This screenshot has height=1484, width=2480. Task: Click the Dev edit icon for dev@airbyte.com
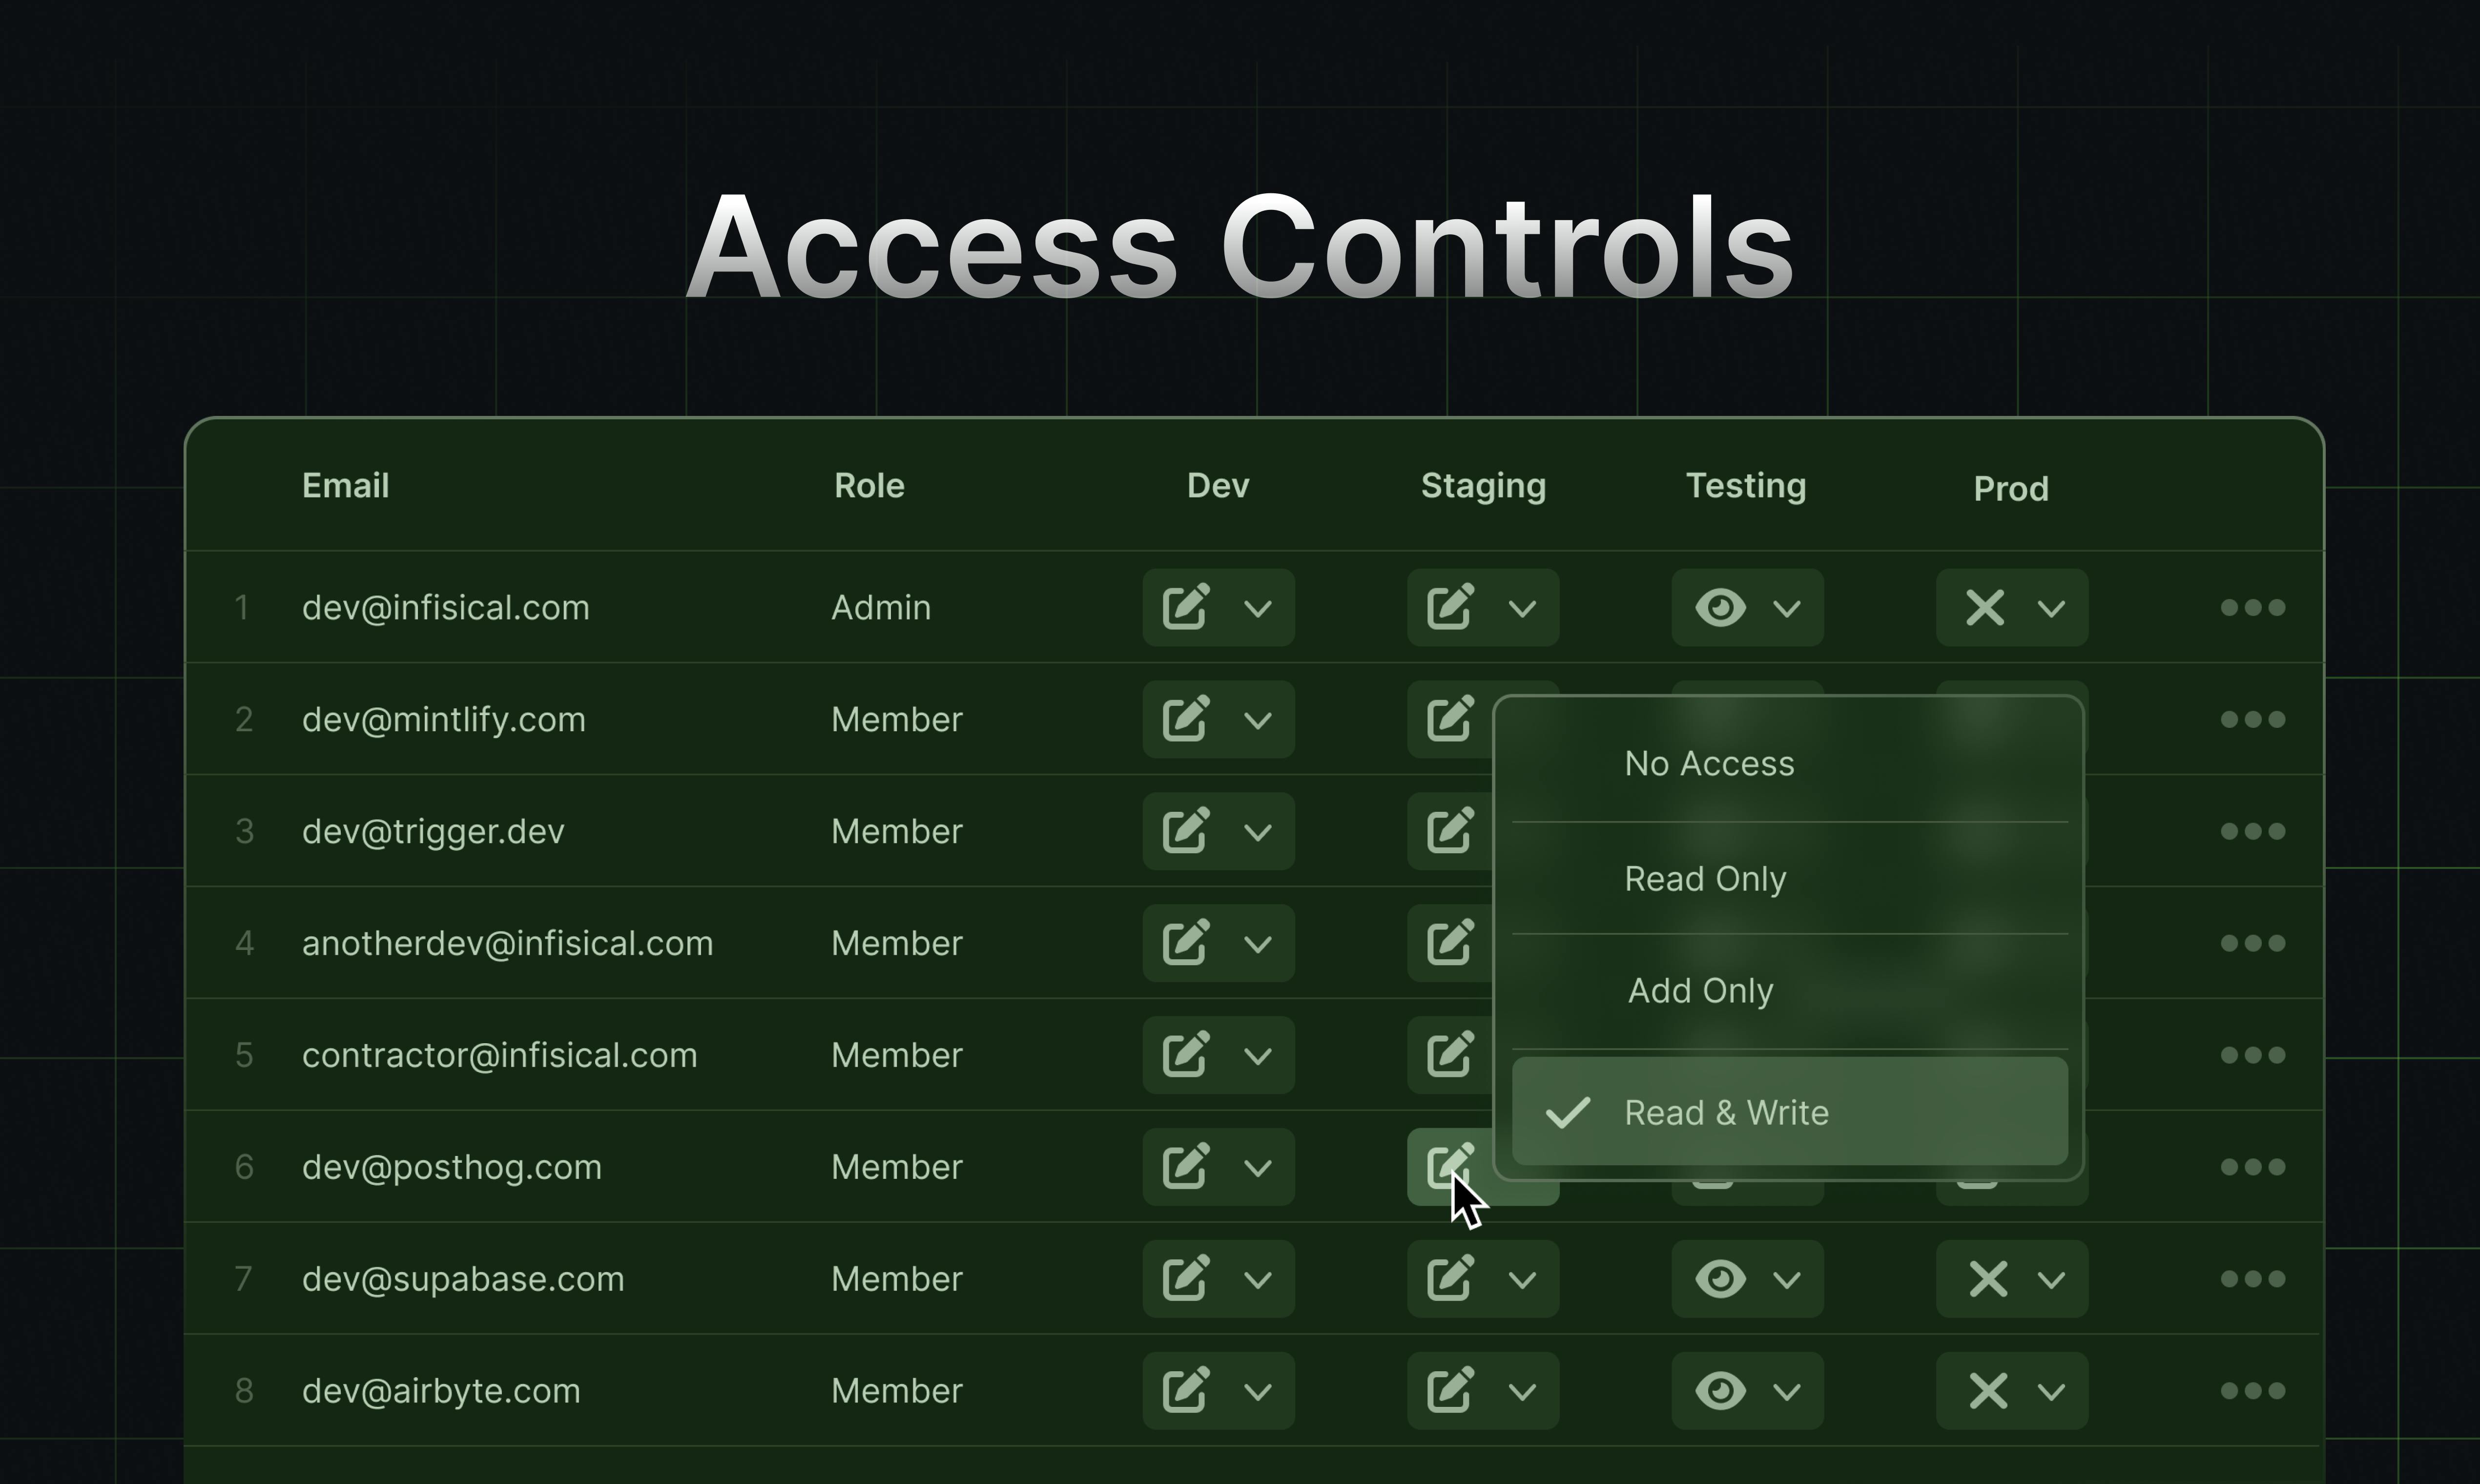pos(1187,1390)
